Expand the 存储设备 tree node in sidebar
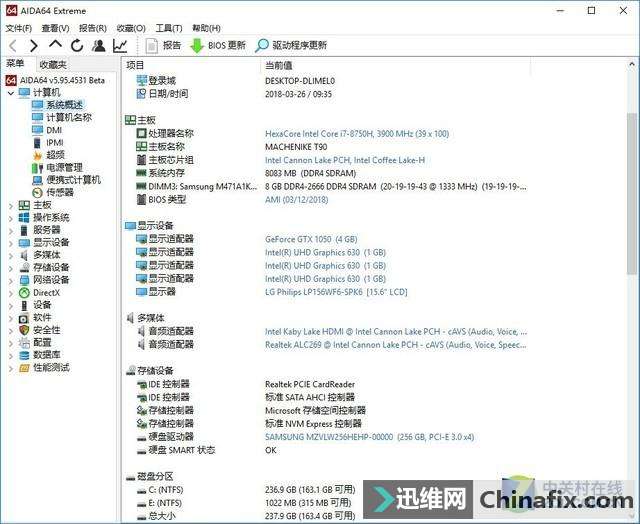The image size is (640, 524). coord(11,269)
